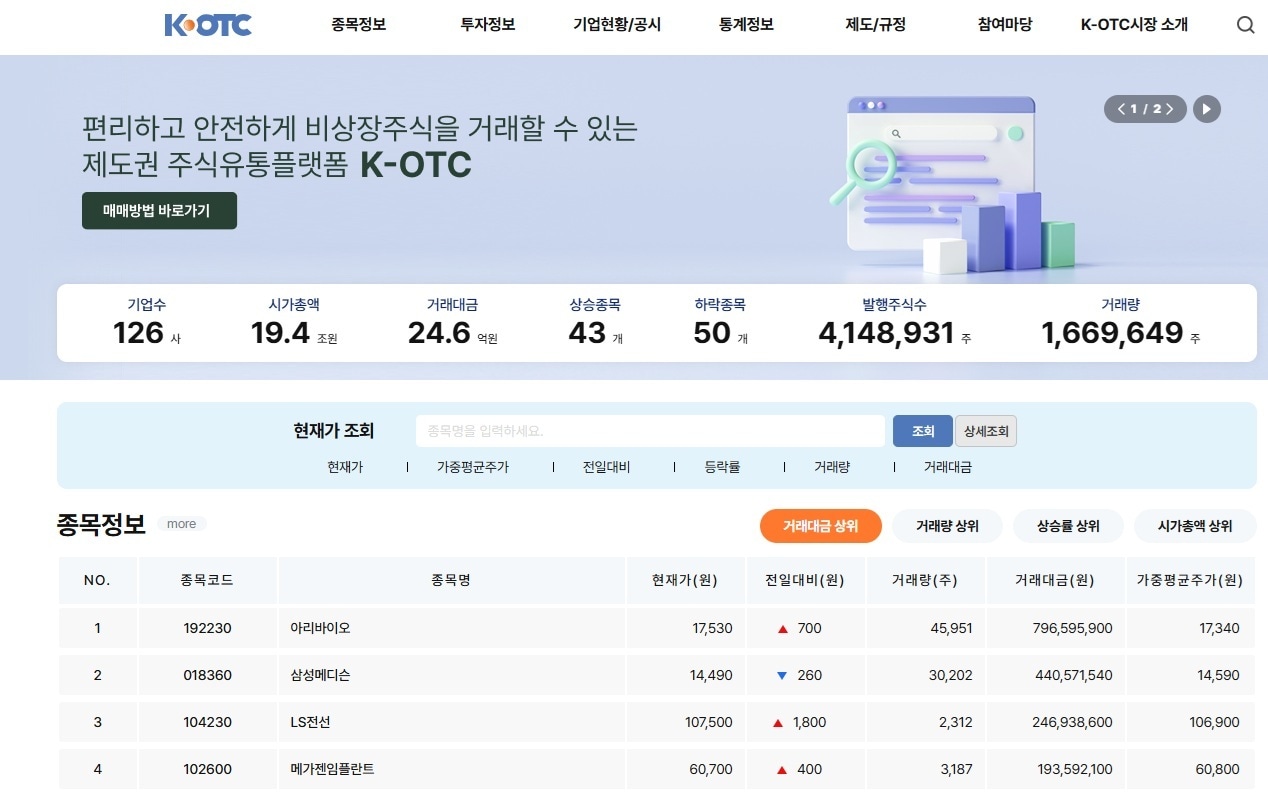The width and height of the screenshot is (1268, 792).
Task: Pause the banner slideshow playback control
Action: coord(1207,110)
